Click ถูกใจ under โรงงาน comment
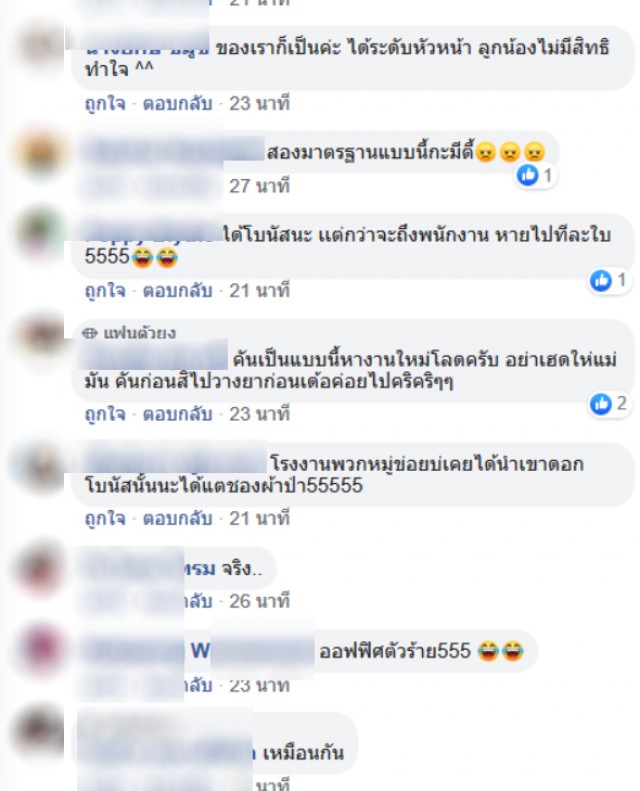640x791 pixels. click(x=105, y=519)
